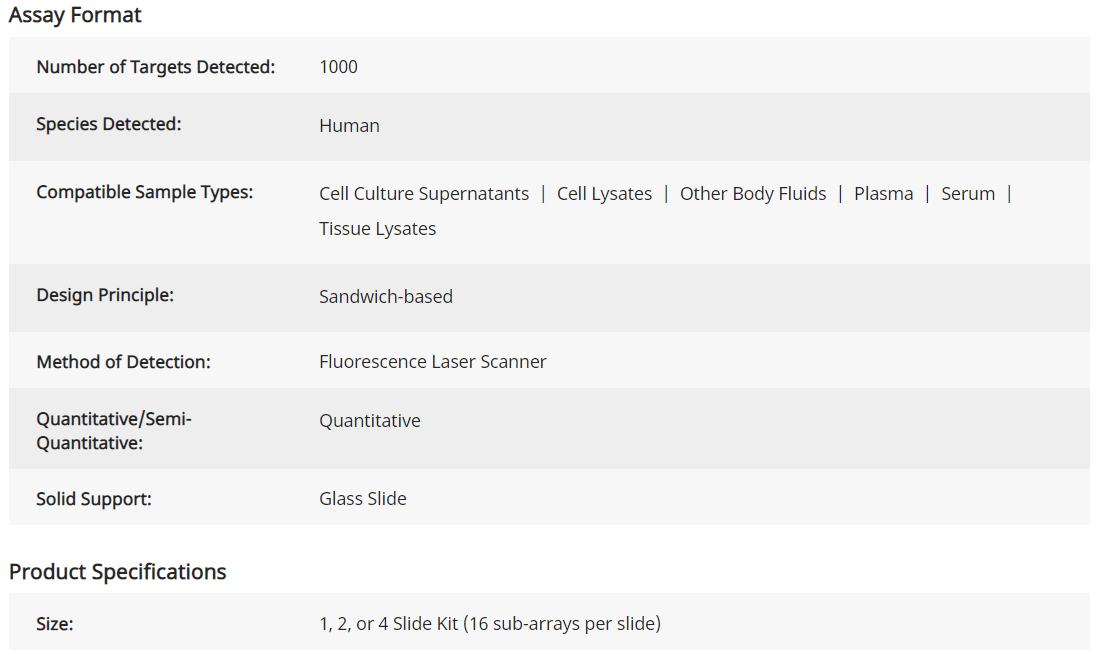
Task: Click the Cell Culture Supernatants sample type
Action: 424,194
